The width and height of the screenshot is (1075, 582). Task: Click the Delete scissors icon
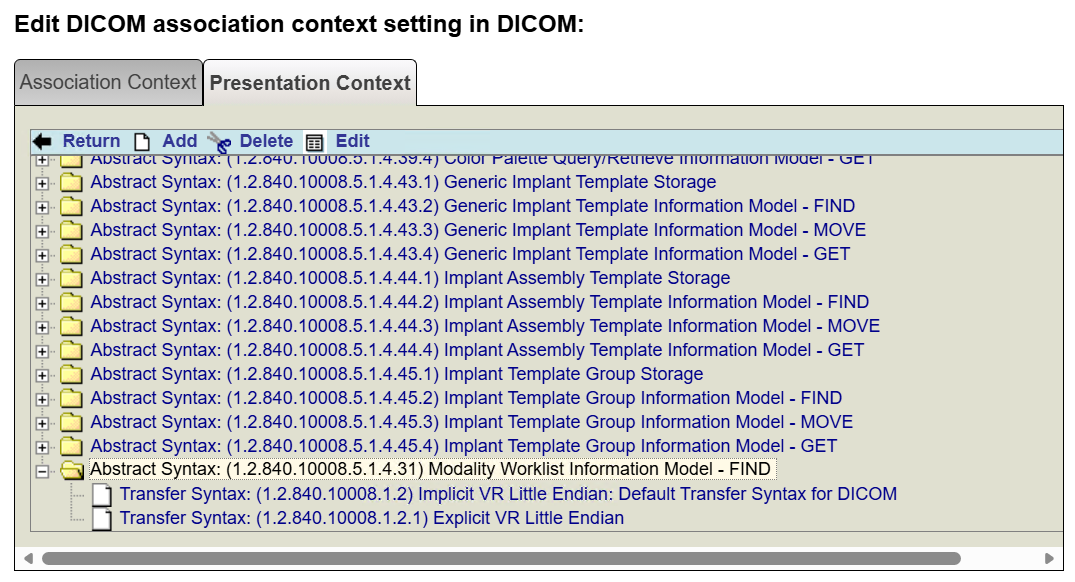pos(219,142)
